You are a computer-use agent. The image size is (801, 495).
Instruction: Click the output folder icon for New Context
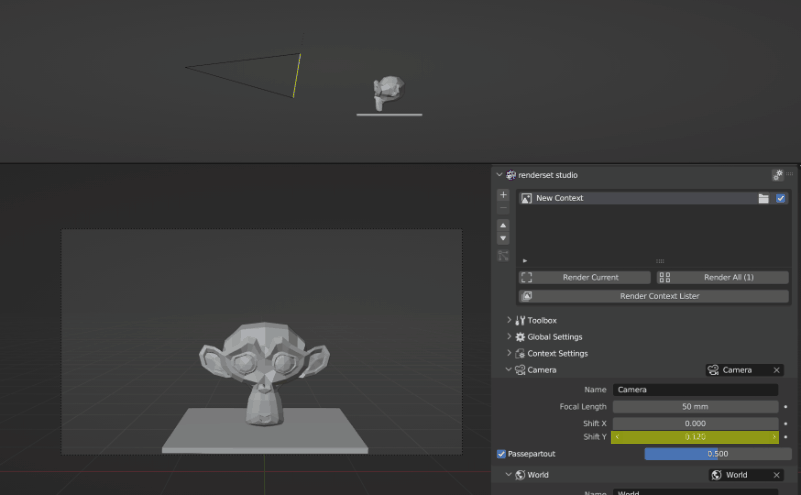[x=764, y=198]
